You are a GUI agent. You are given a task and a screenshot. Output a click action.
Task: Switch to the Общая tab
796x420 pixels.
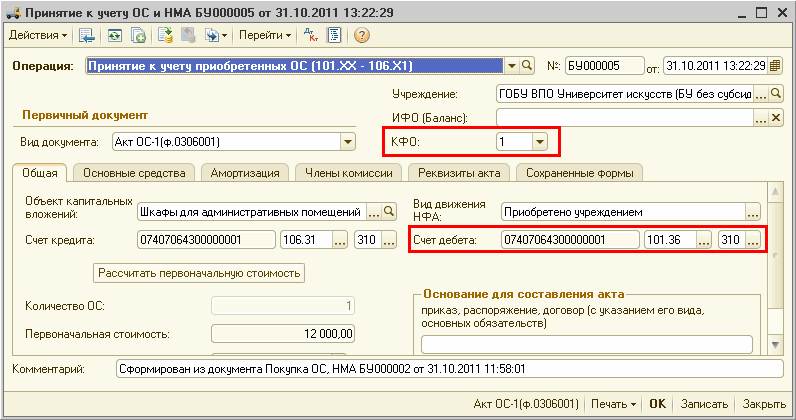pos(40,173)
